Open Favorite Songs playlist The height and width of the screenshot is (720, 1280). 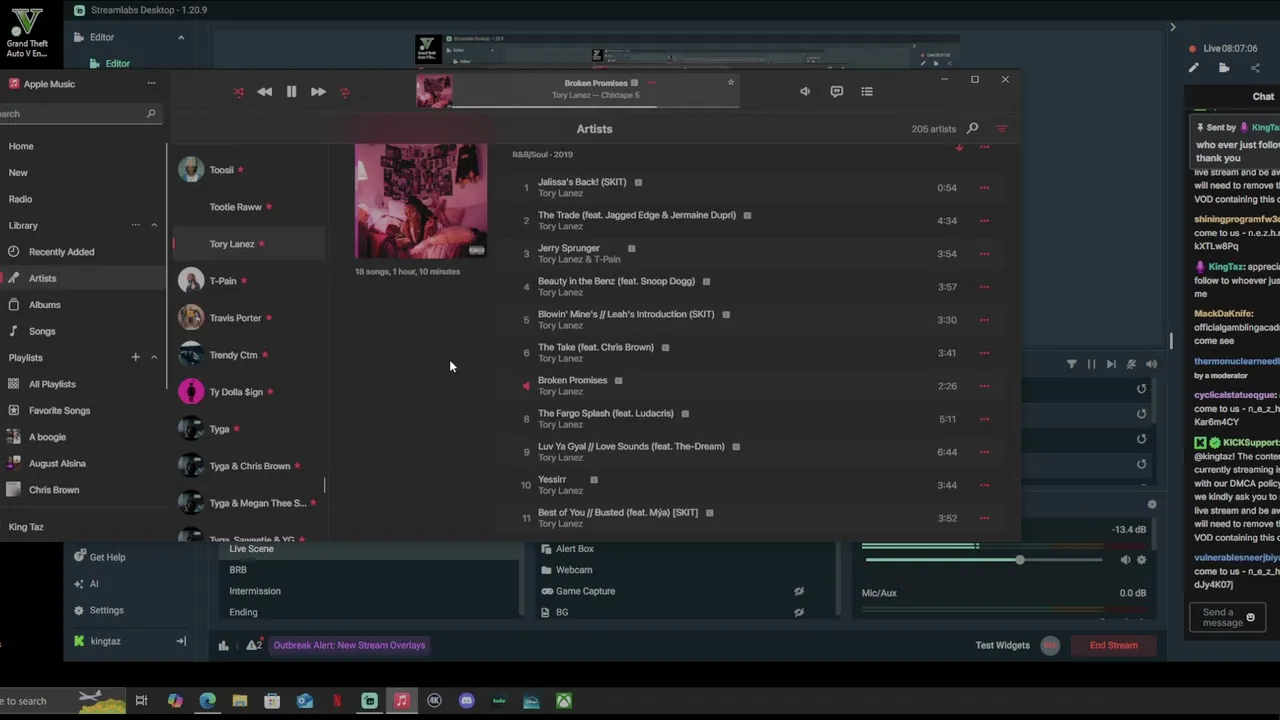click(59, 411)
